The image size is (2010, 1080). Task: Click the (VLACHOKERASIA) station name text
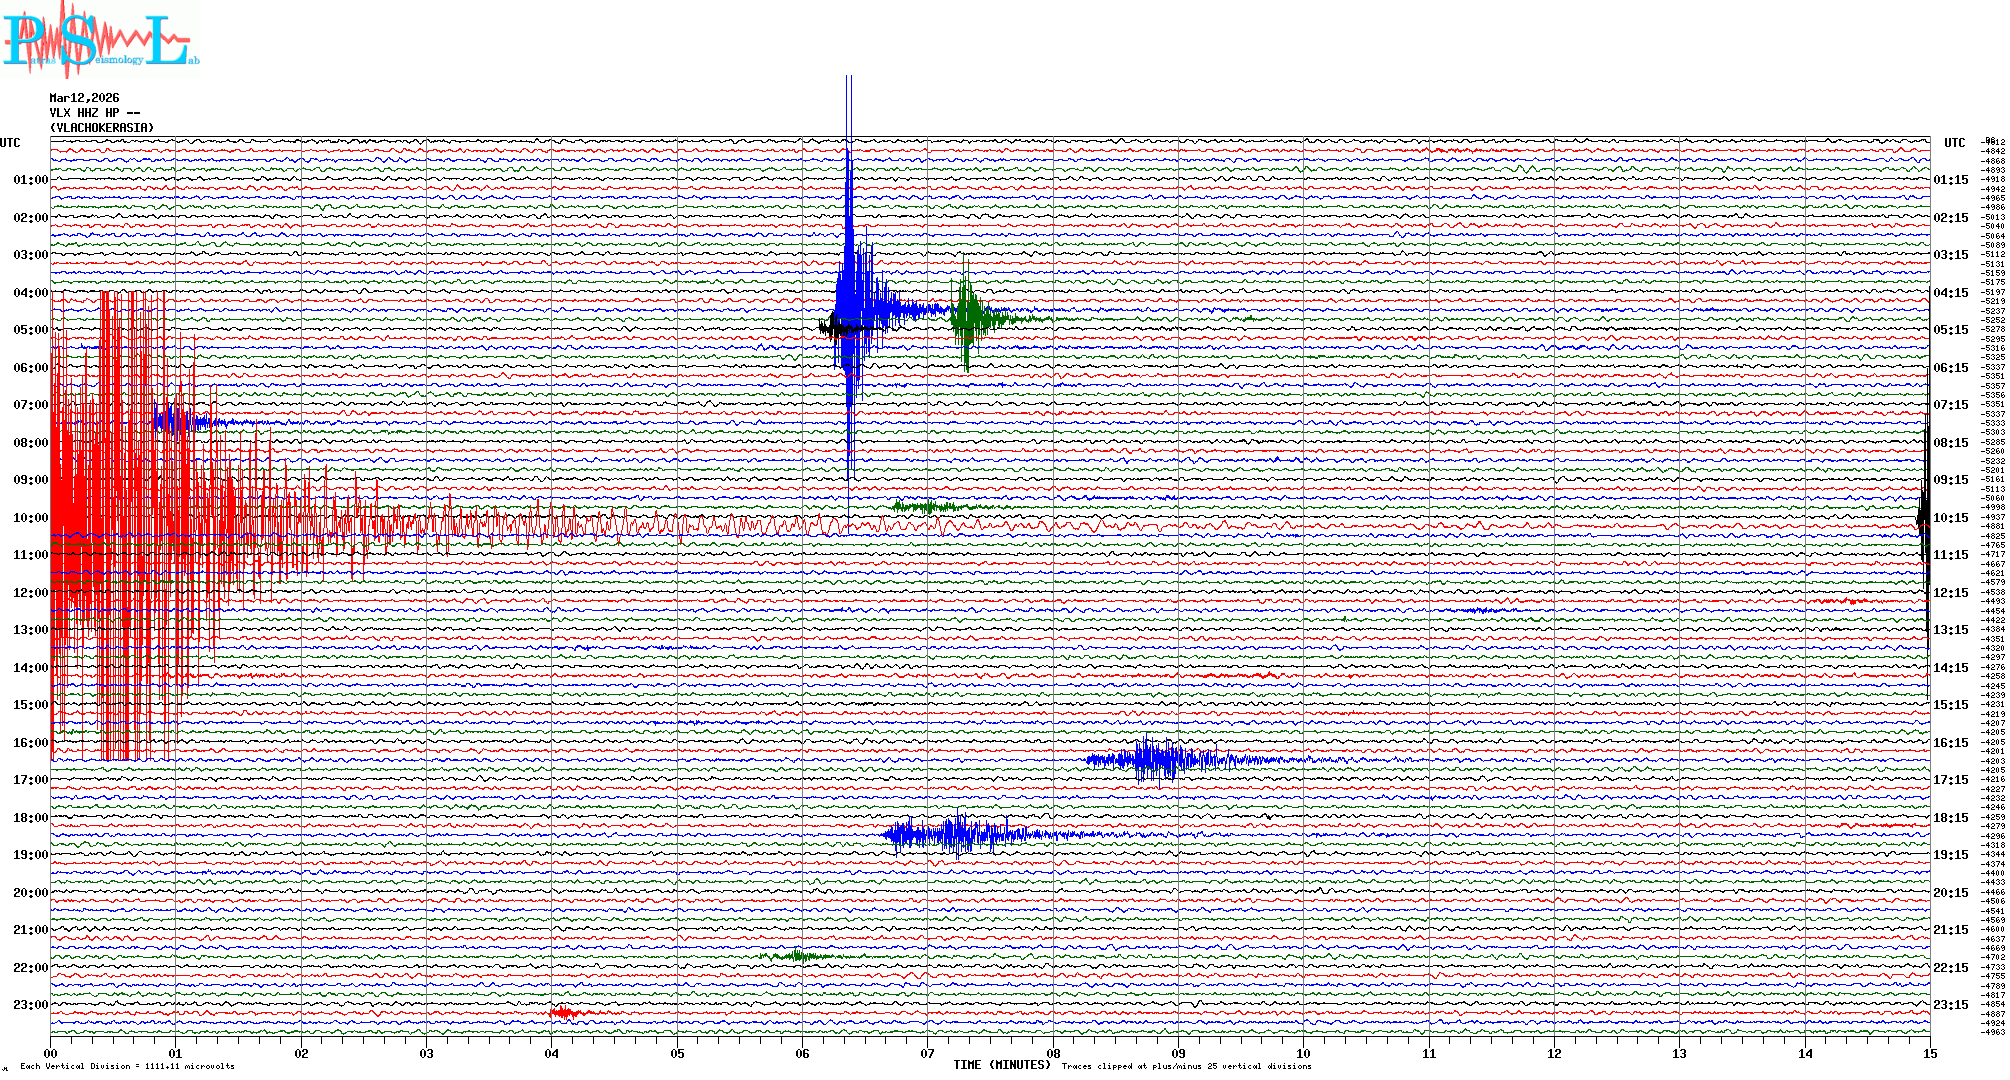tap(102, 128)
